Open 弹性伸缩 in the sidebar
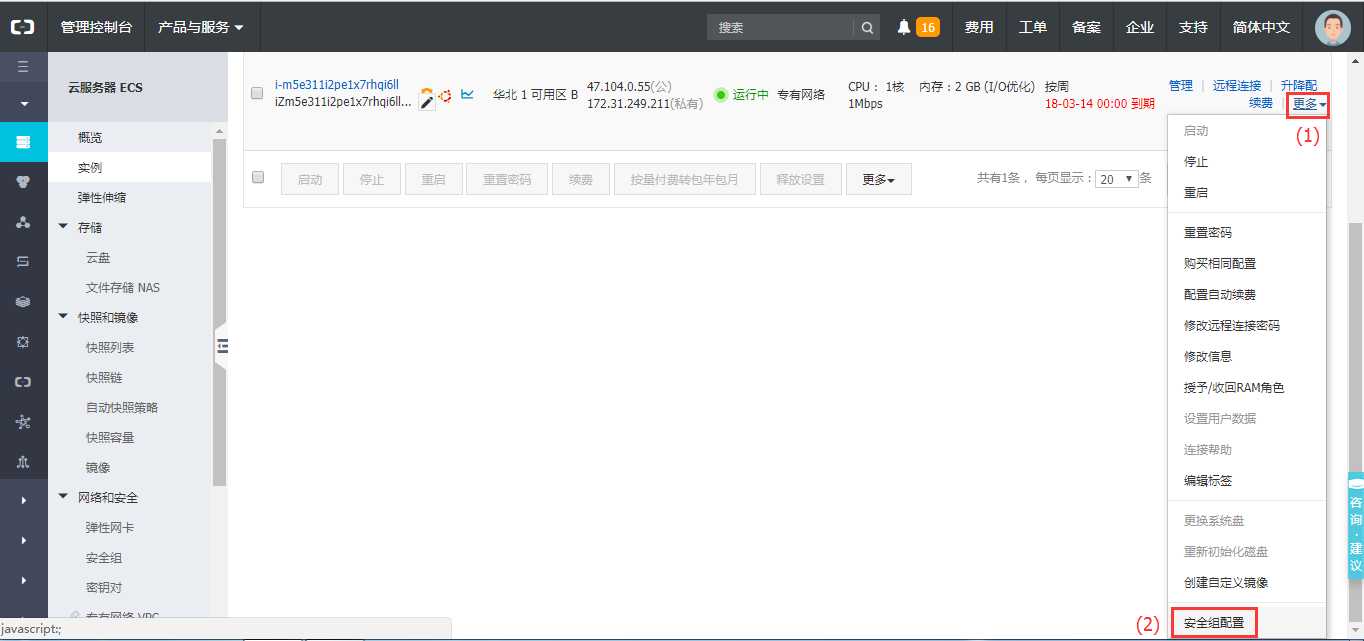 click(x=102, y=197)
